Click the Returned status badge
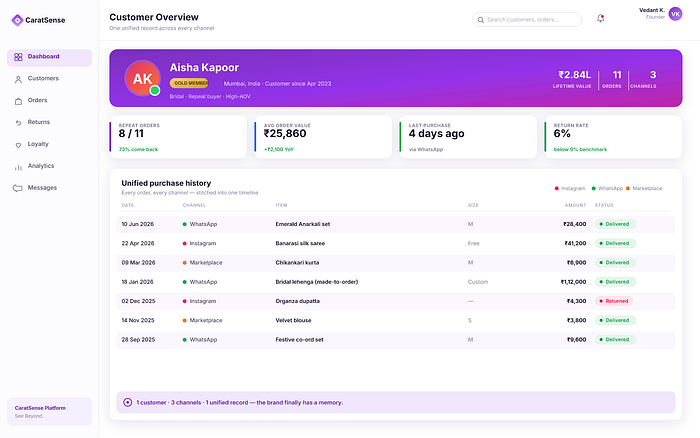The width and height of the screenshot is (700, 438). [x=614, y=301]
